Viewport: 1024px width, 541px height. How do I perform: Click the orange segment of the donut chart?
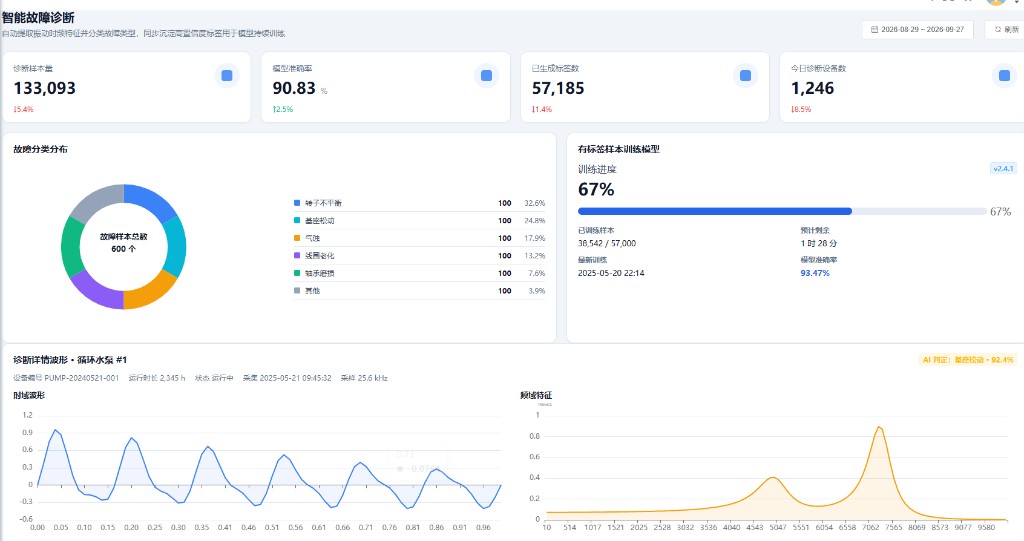pyautogui.click(x=148, y=293)
